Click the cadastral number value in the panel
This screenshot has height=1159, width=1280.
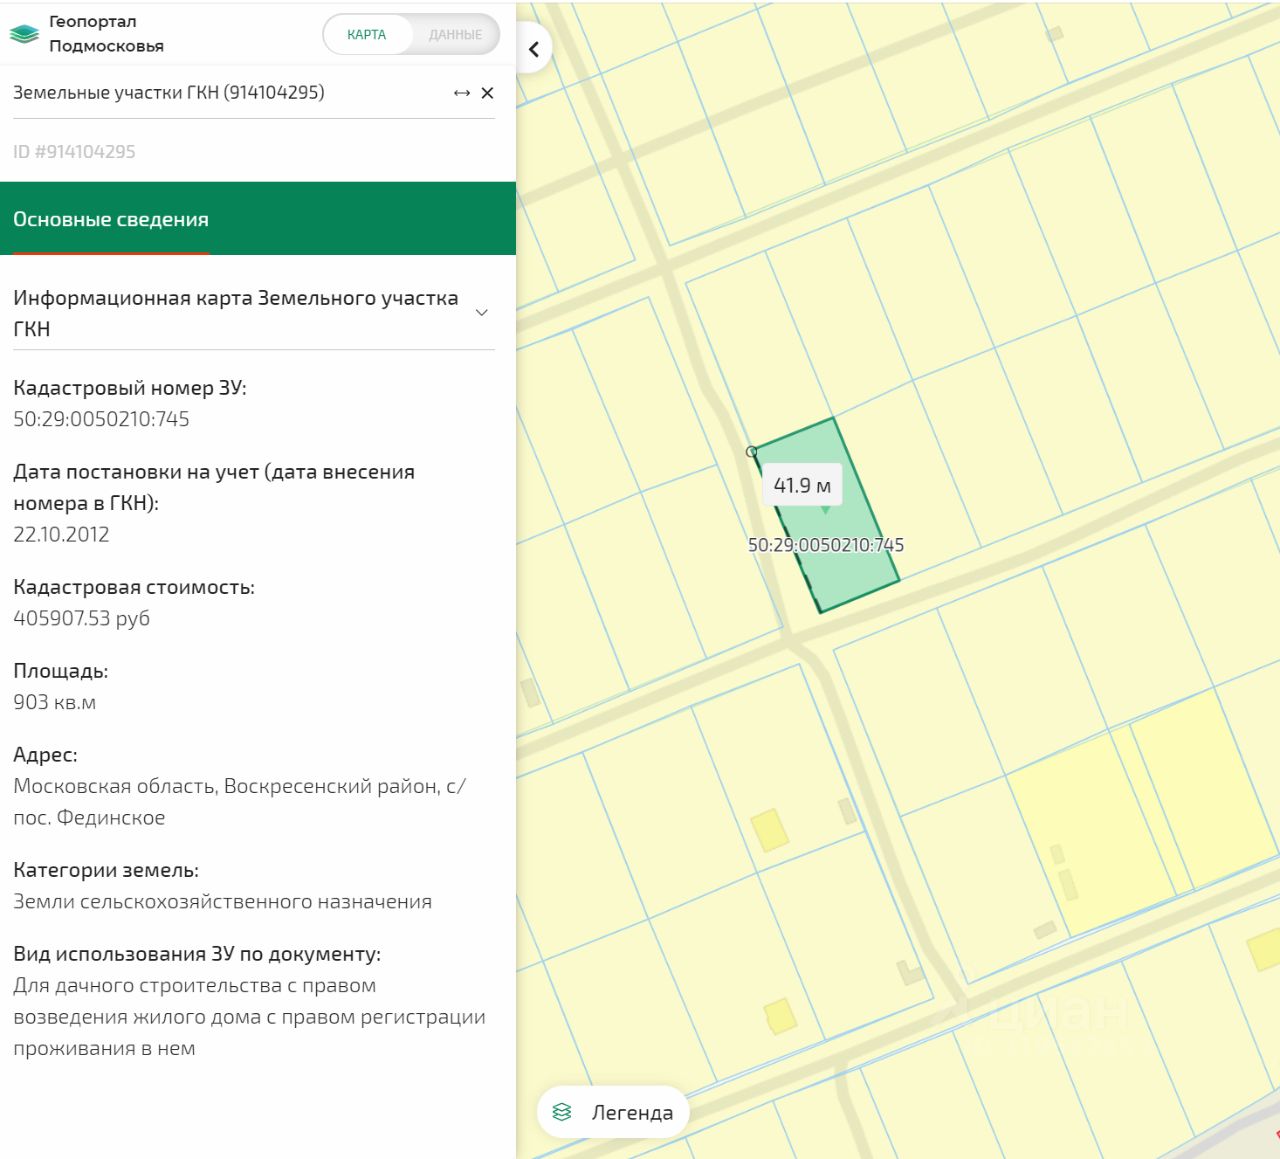[101, 419]
